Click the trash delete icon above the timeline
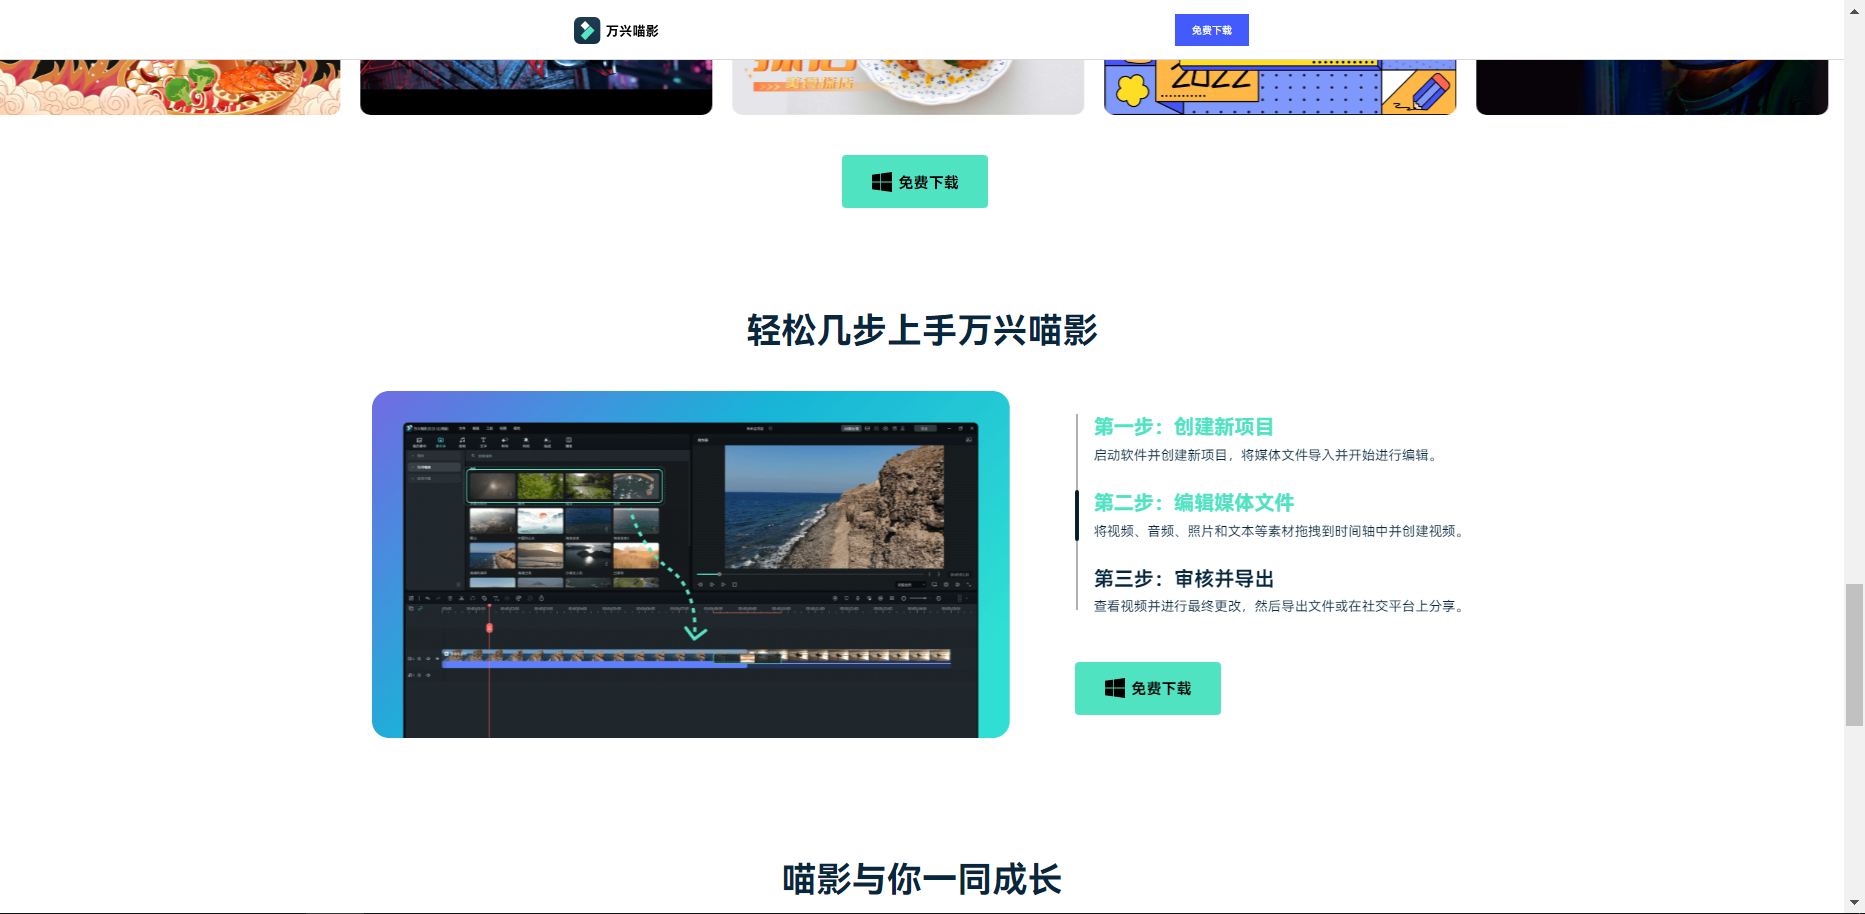The height and width of the screenshot is (914, 1865). (450, 597)
